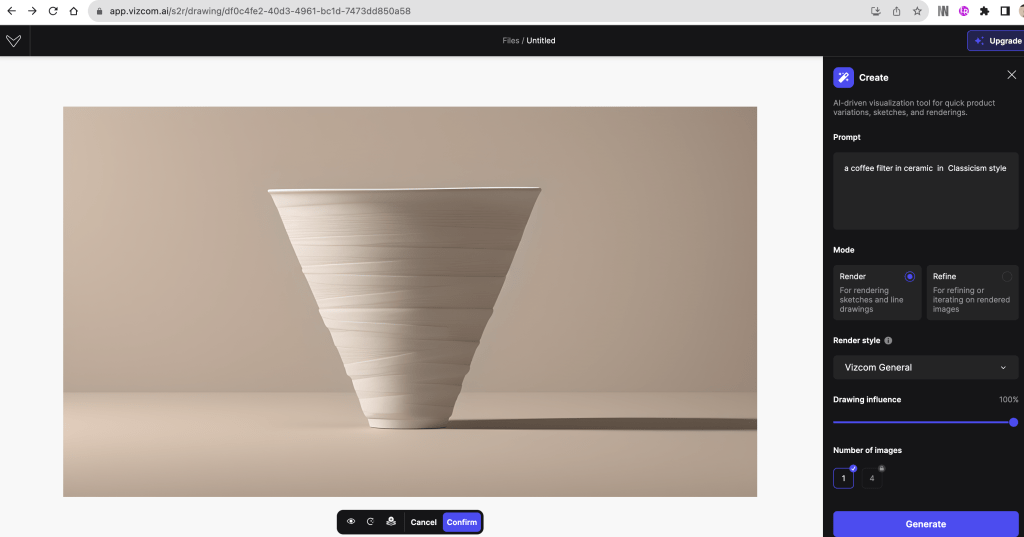The height and width of the screenshot is (537, 1024).
Task: Click the browser share icon
Action: (896, 11)
